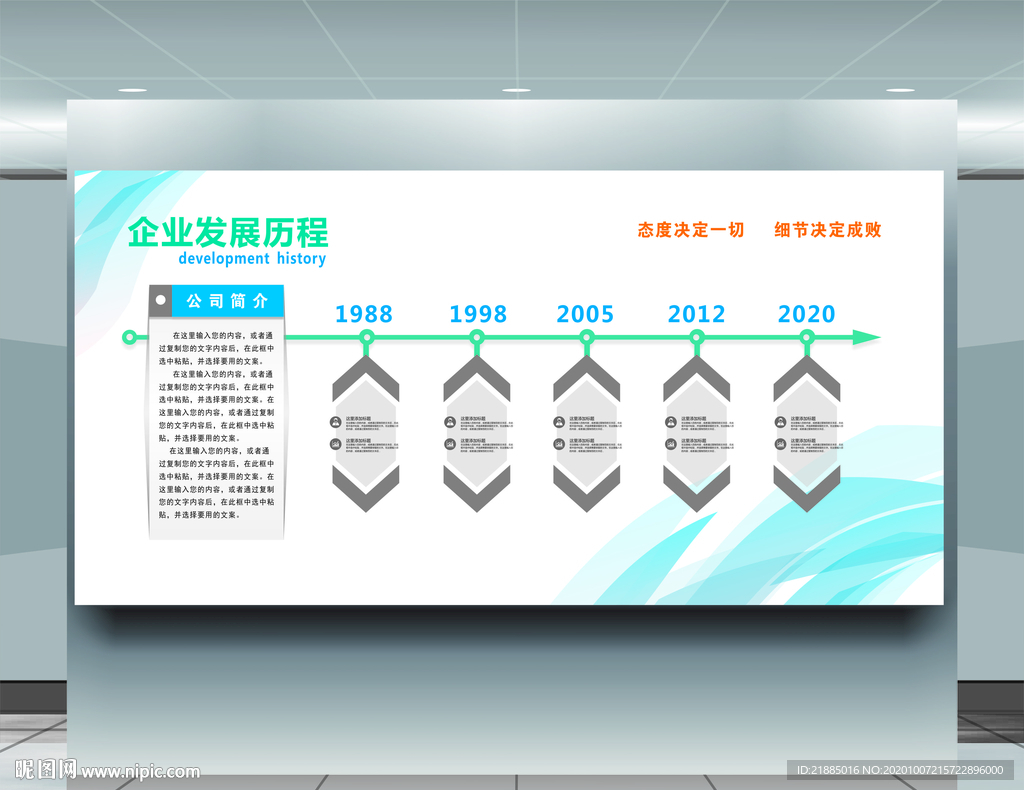Click the white dot beside 公司简介
1024x790 pixels.
point(161,300)
